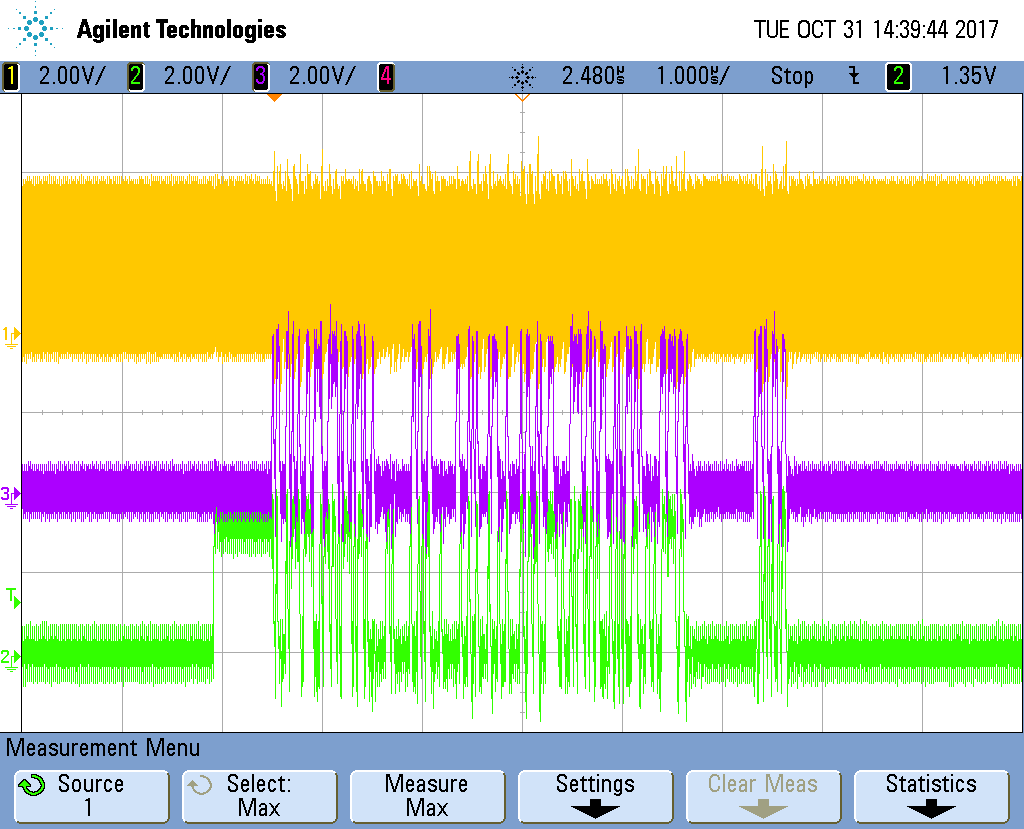
Task: Click the hollow orange center reference marker
Action: [x=522, y=98]
